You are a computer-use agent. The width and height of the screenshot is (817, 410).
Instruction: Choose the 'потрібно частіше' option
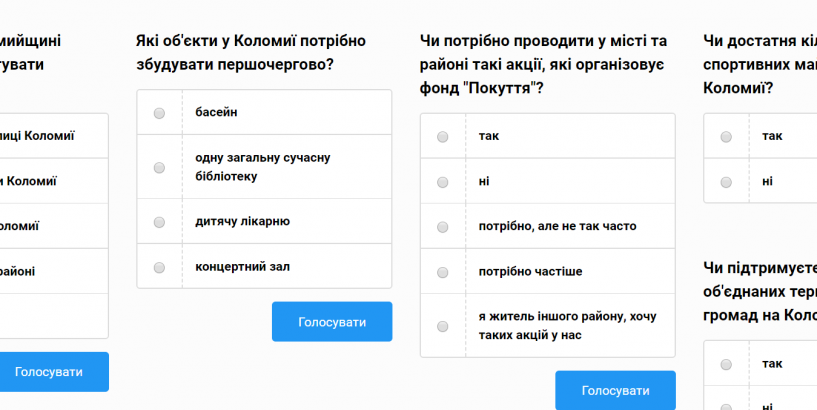(x=443, y=272)
